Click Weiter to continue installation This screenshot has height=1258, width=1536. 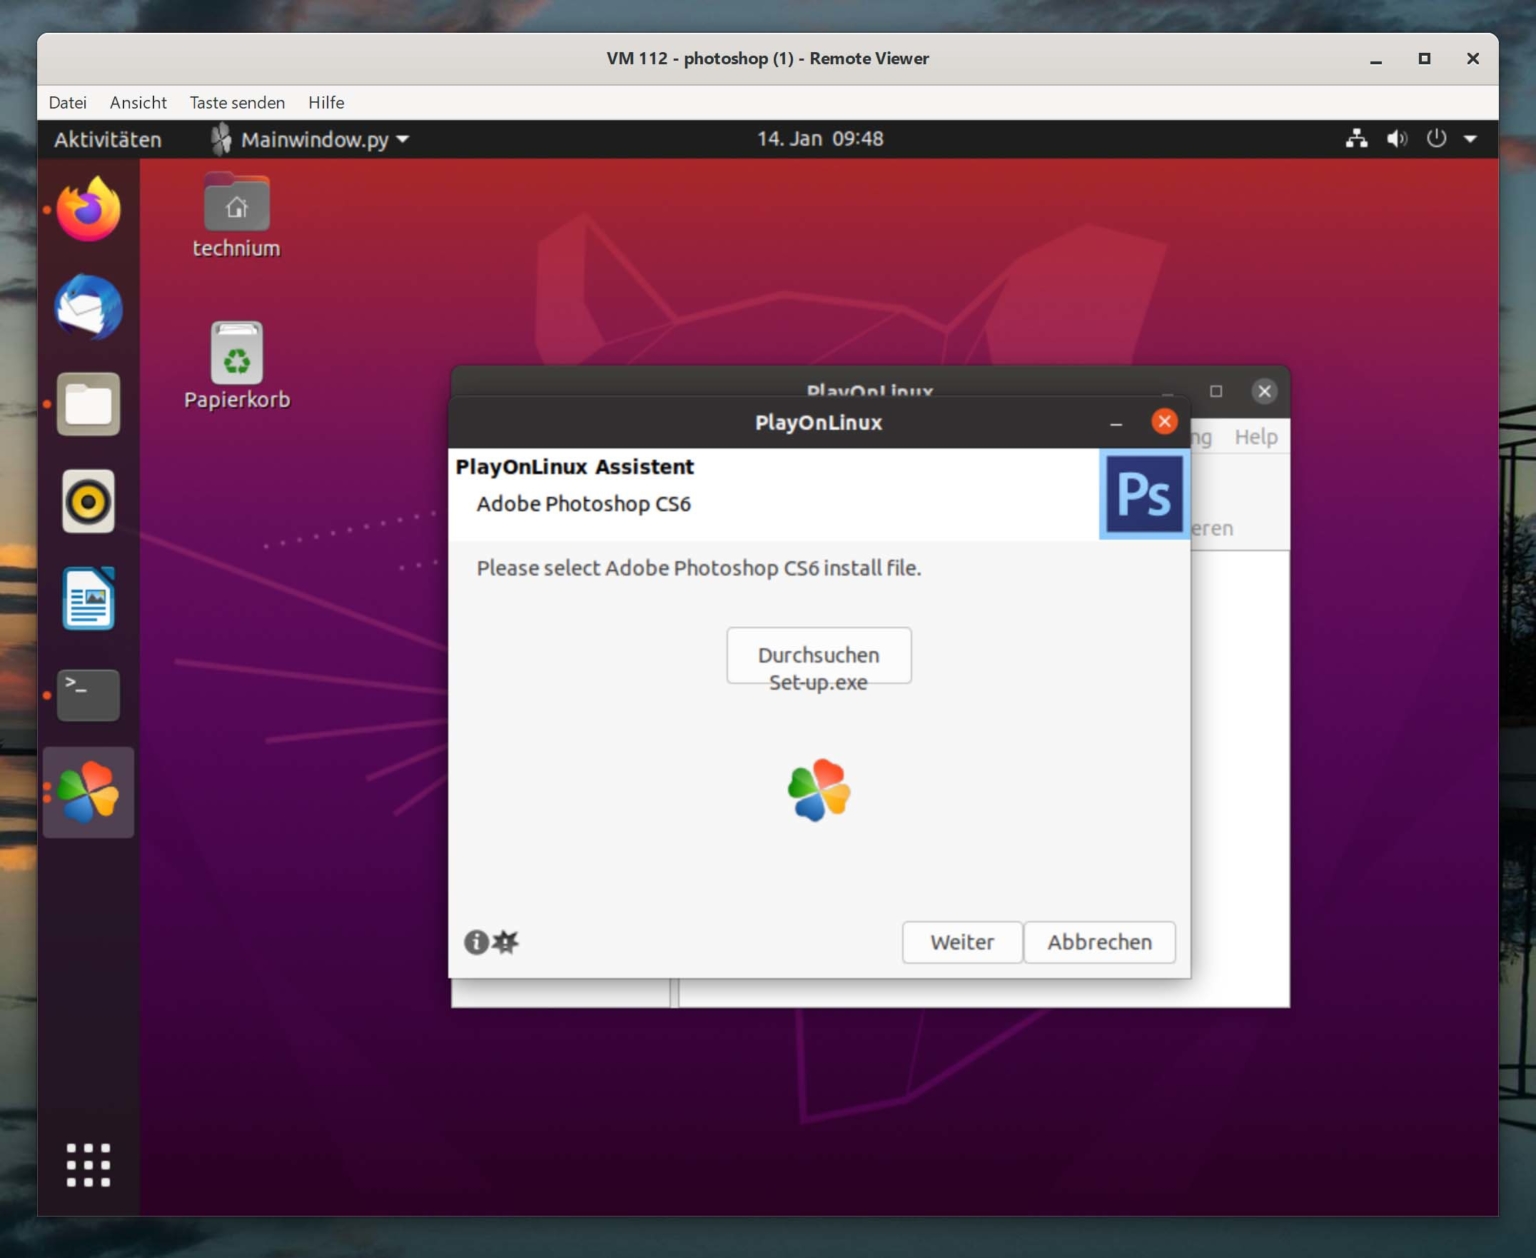pos(961,942)
